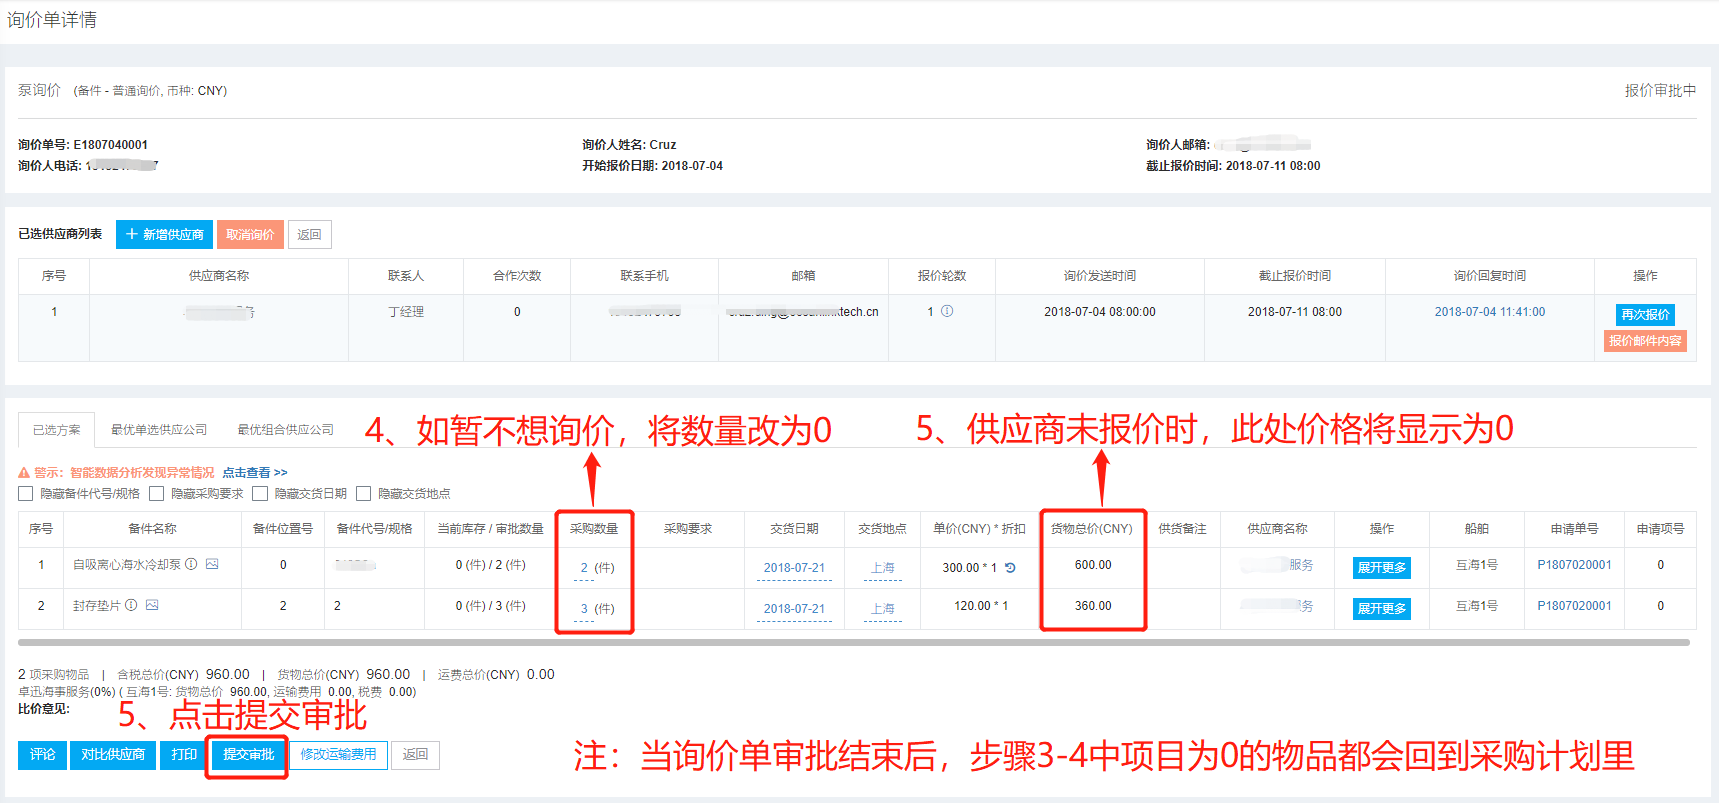Click 对比供应商 button
The height and width of the screenshot is (803, 1719).
tap(113, 754)
